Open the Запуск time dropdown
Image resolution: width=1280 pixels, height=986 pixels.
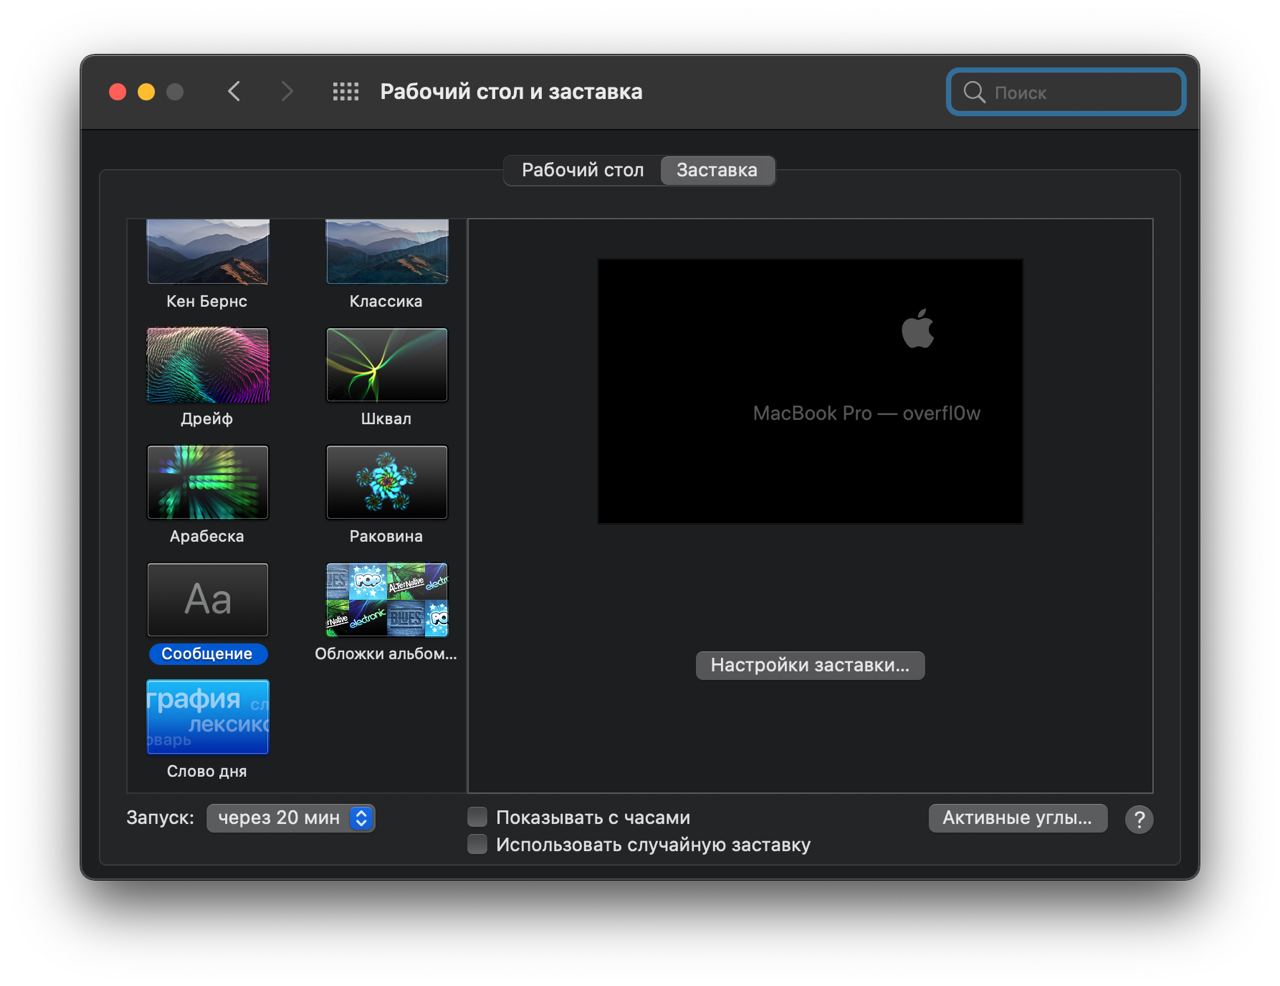pyautogui.click(x=291, y=818)
